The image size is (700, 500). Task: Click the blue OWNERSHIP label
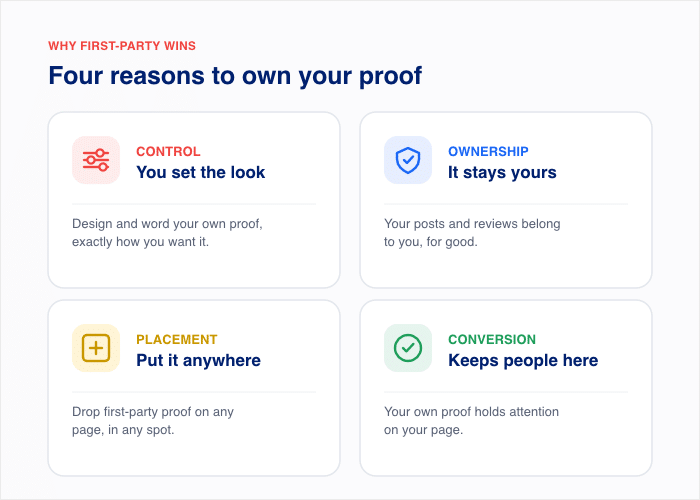[488, 151]
